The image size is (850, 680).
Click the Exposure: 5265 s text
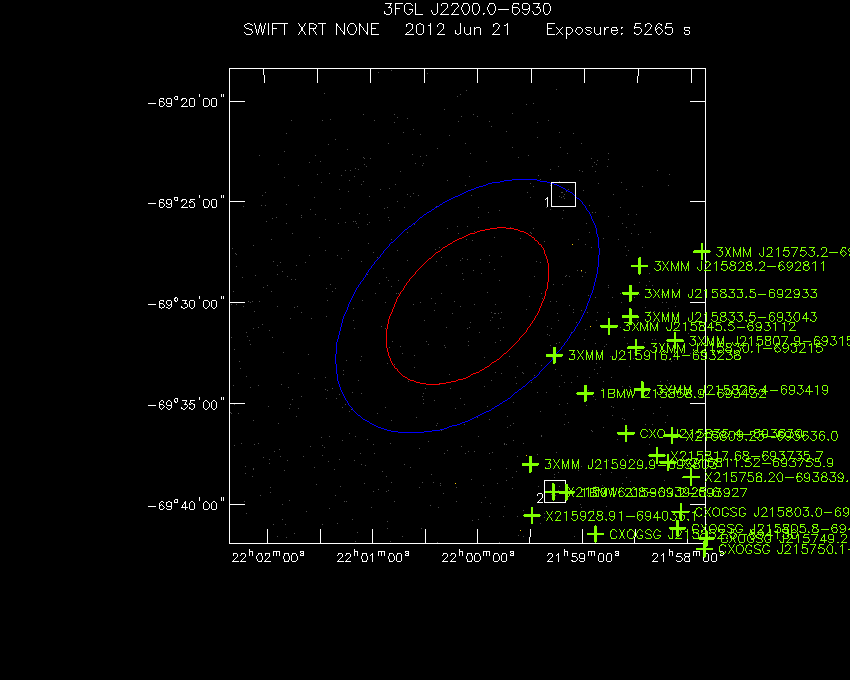pyautogui.click(x=618, y=30)
